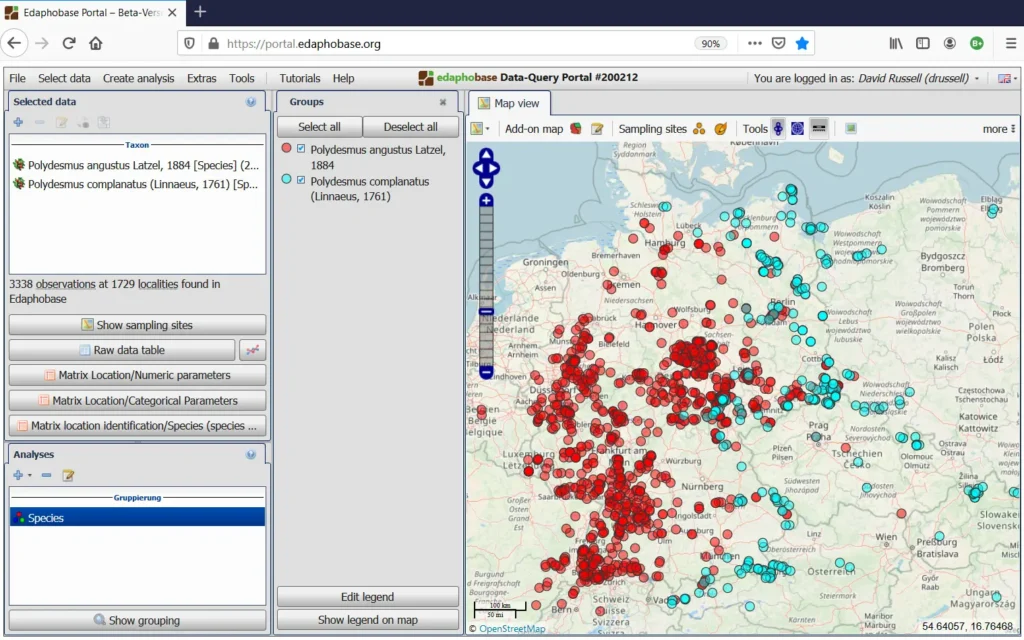This screenshot has width=1024, height=640.
Task: Open the map layer dropdown arrow
Action: [x=488, y=129]
